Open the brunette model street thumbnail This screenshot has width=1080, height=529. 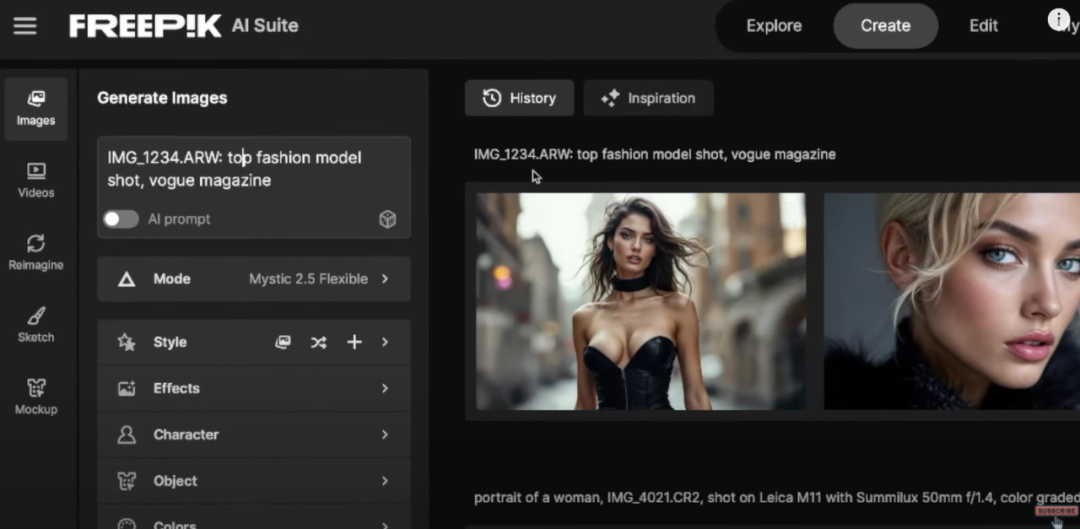[x=640, y=301]
